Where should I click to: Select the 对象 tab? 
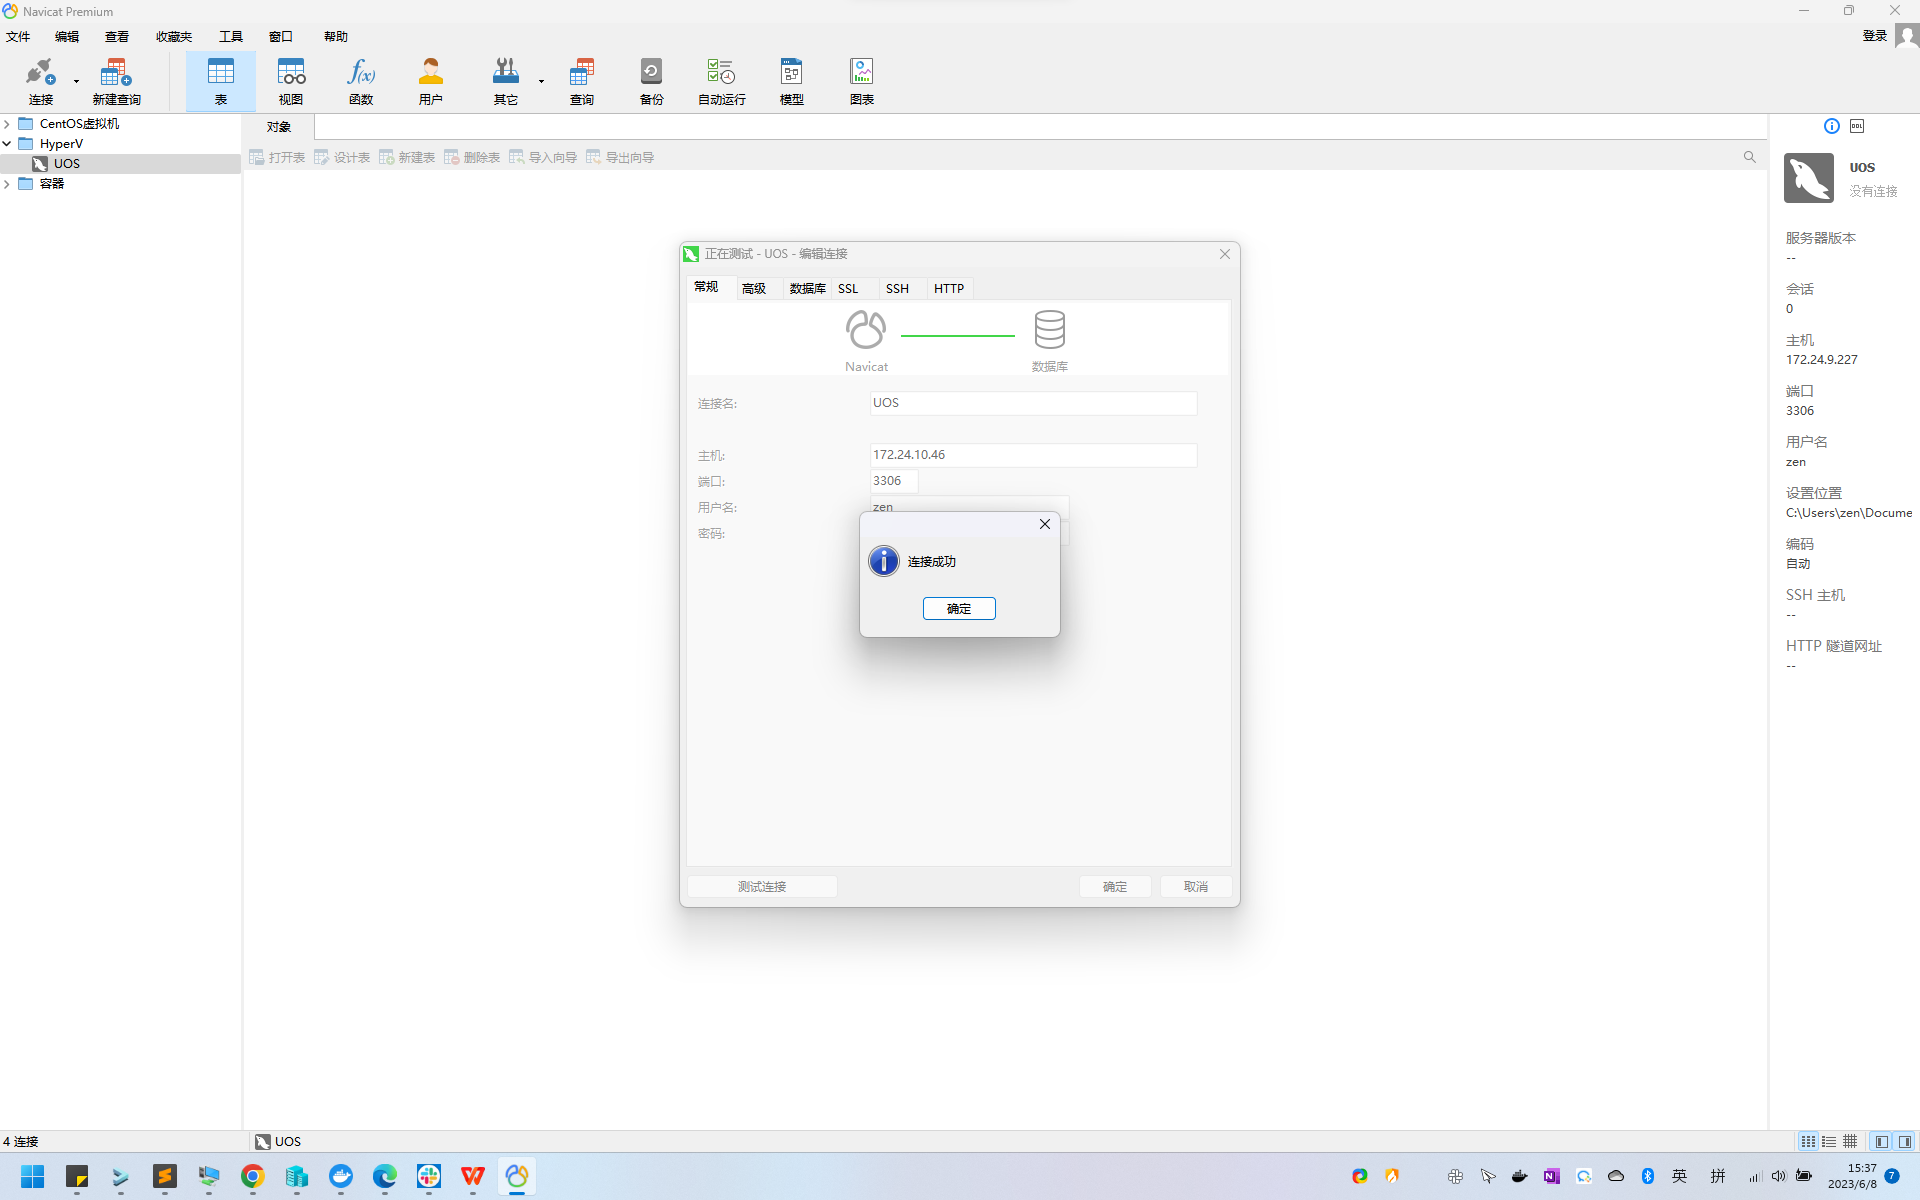(x=279, y=127)
